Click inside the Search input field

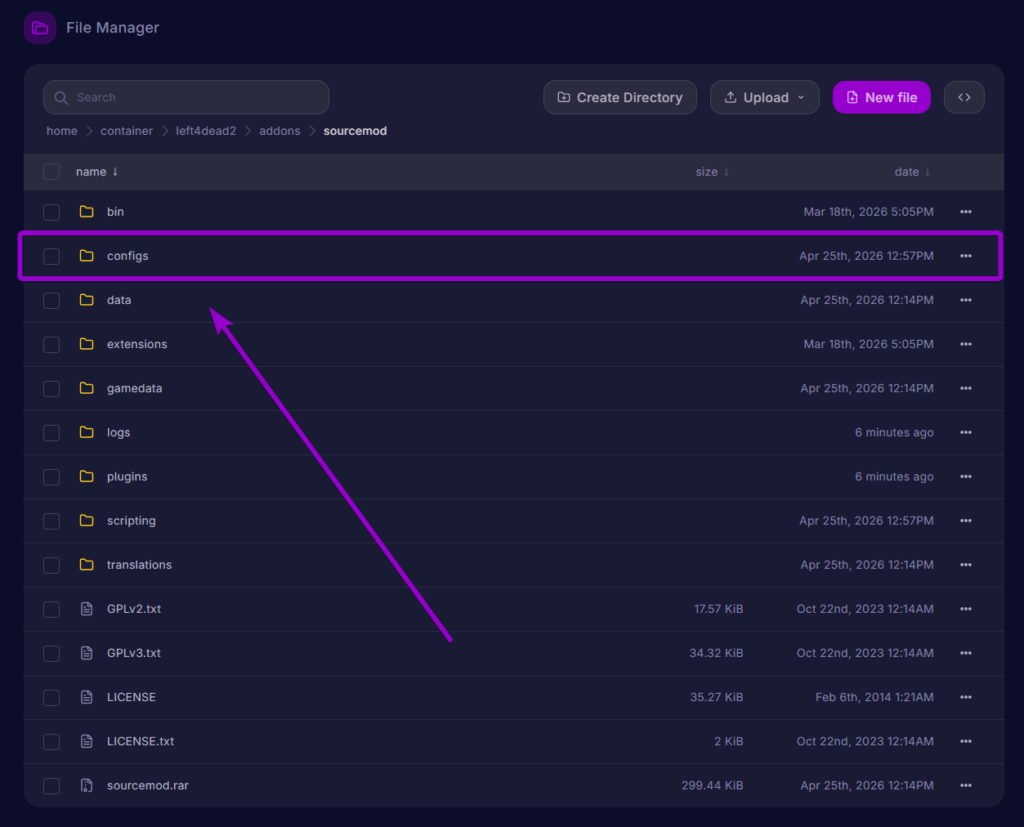click(x=185, y=97)
